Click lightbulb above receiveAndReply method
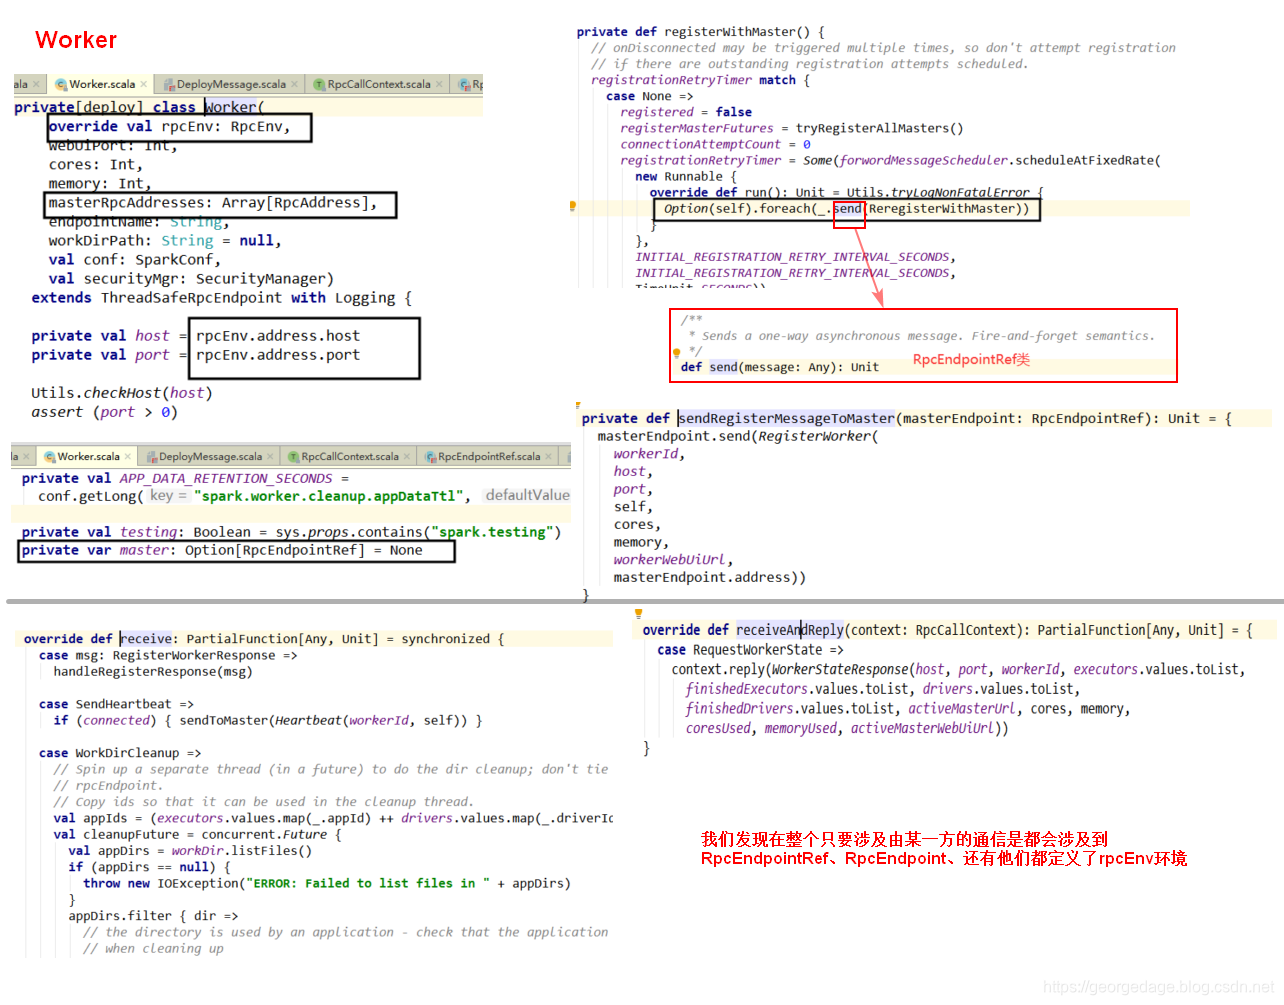This screenshot has width=1284, height=1005. [x=638, y=613]
